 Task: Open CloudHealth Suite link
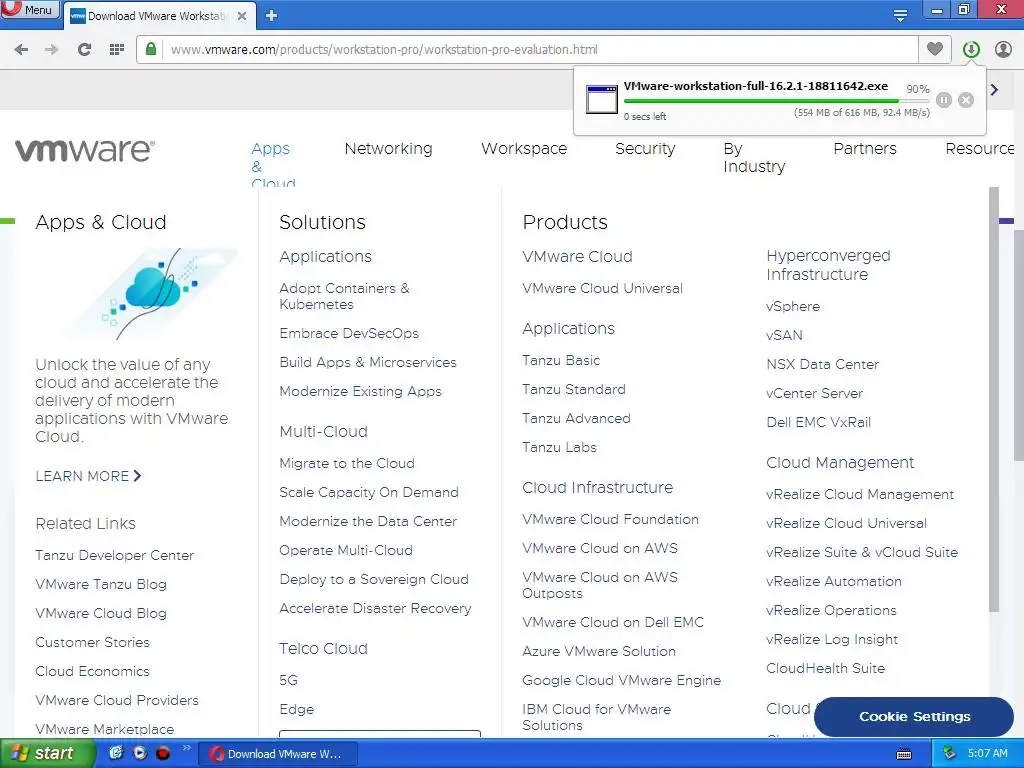pyautogui.click(x=825, y=668)
